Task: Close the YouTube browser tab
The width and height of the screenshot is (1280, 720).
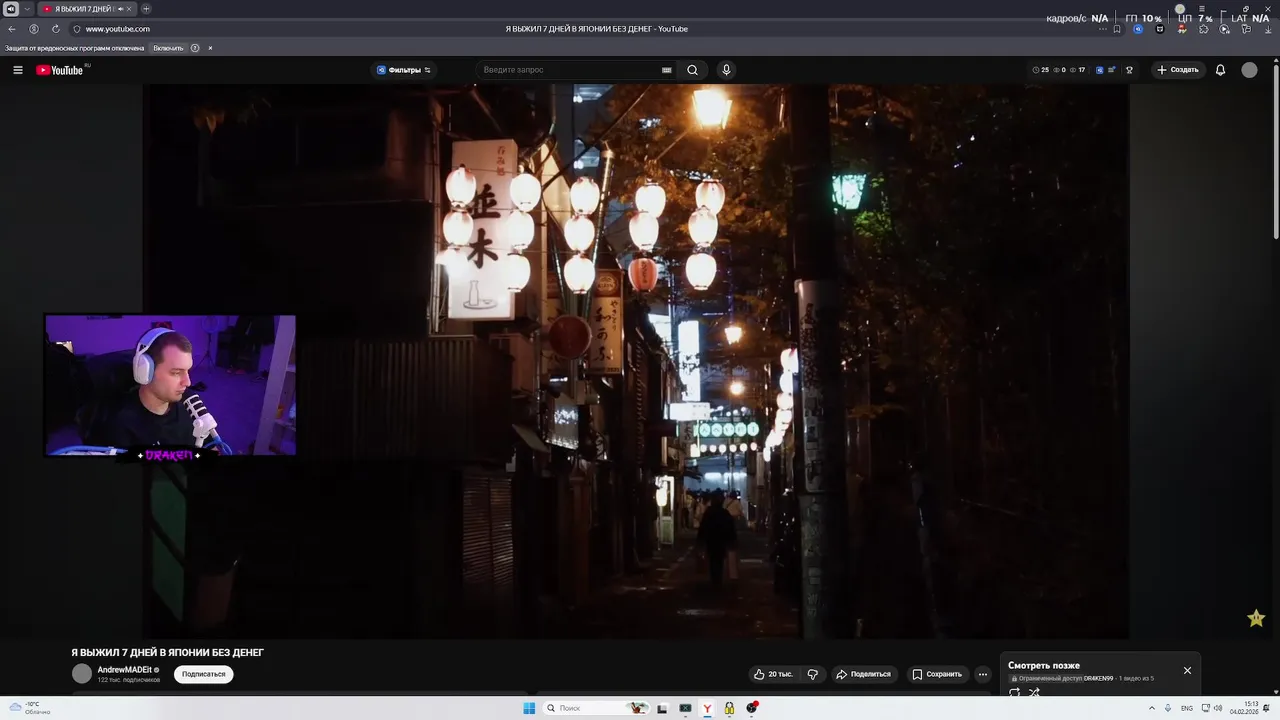Action: [129, 9]
